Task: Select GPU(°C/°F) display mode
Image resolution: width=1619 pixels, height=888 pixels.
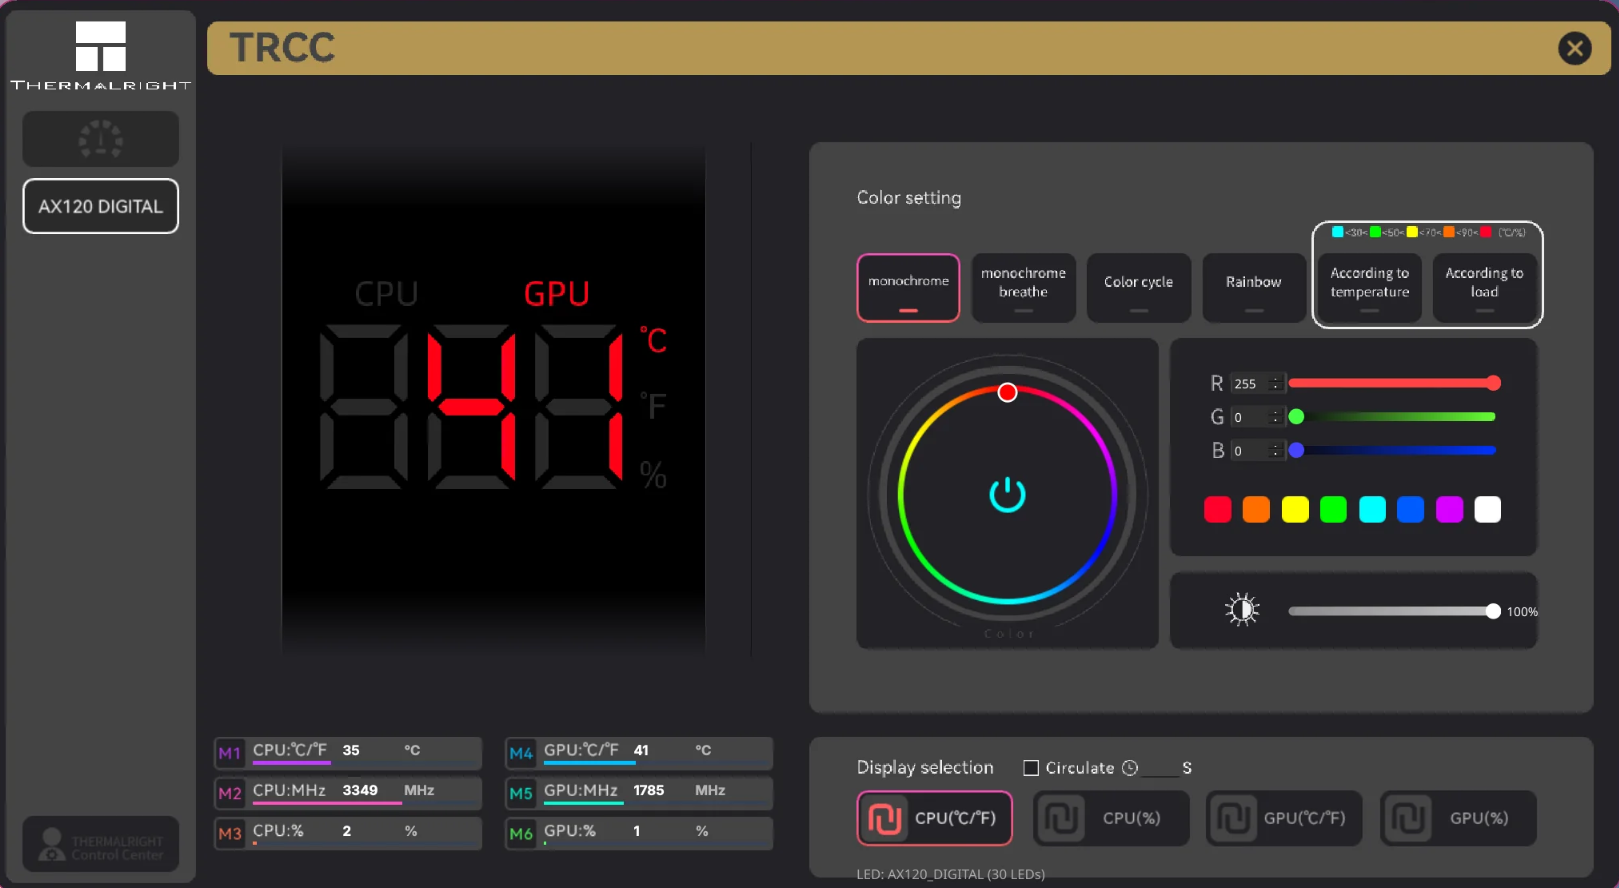Action: (x=1284, y=818)
